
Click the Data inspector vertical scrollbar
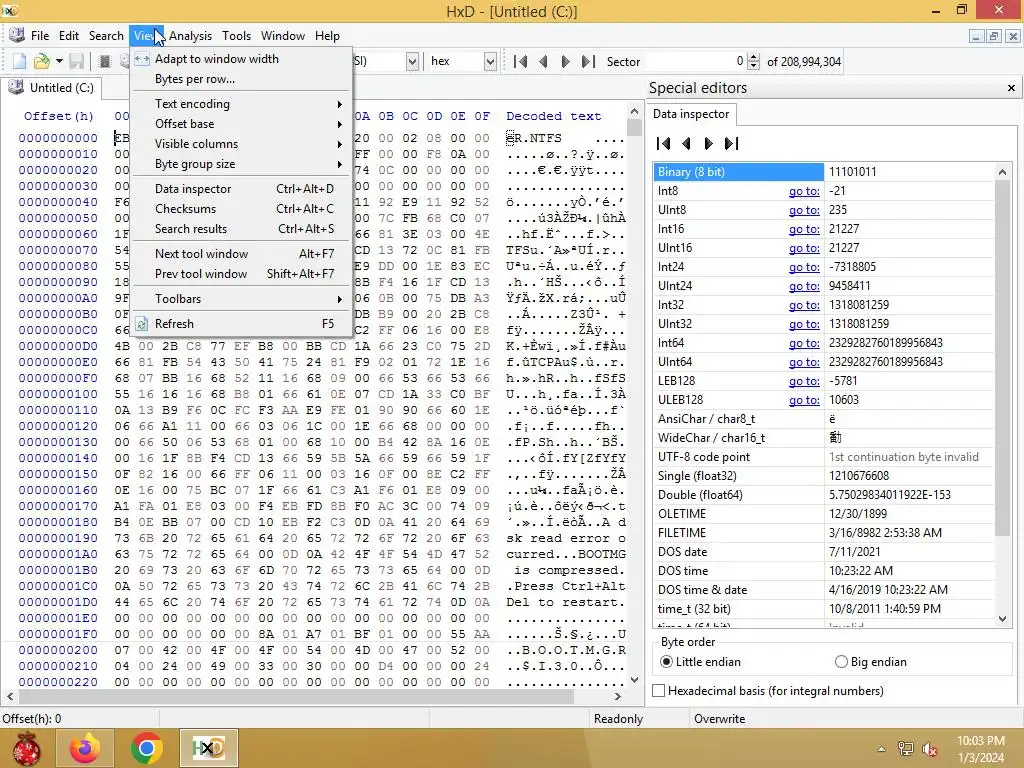1002,395
